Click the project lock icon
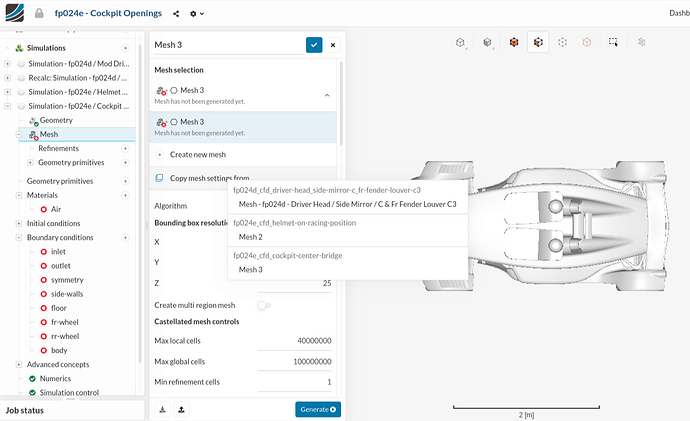The image size is (690, 421). pyautogui.click(x=39, y=13)
